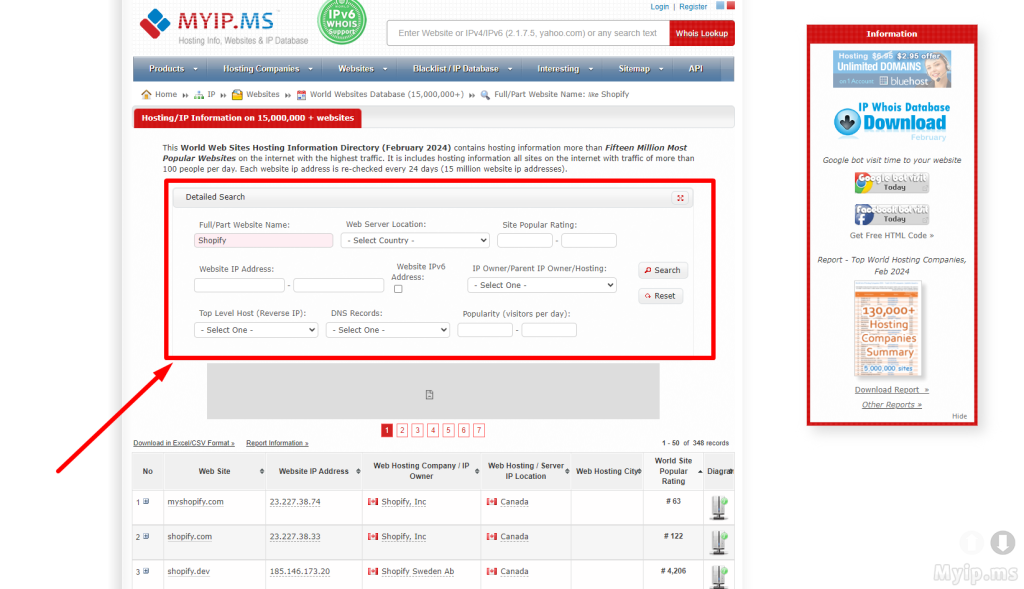1024x589 pixels.
Task: Open the Sitemap menu
Action: coord(640,69)
